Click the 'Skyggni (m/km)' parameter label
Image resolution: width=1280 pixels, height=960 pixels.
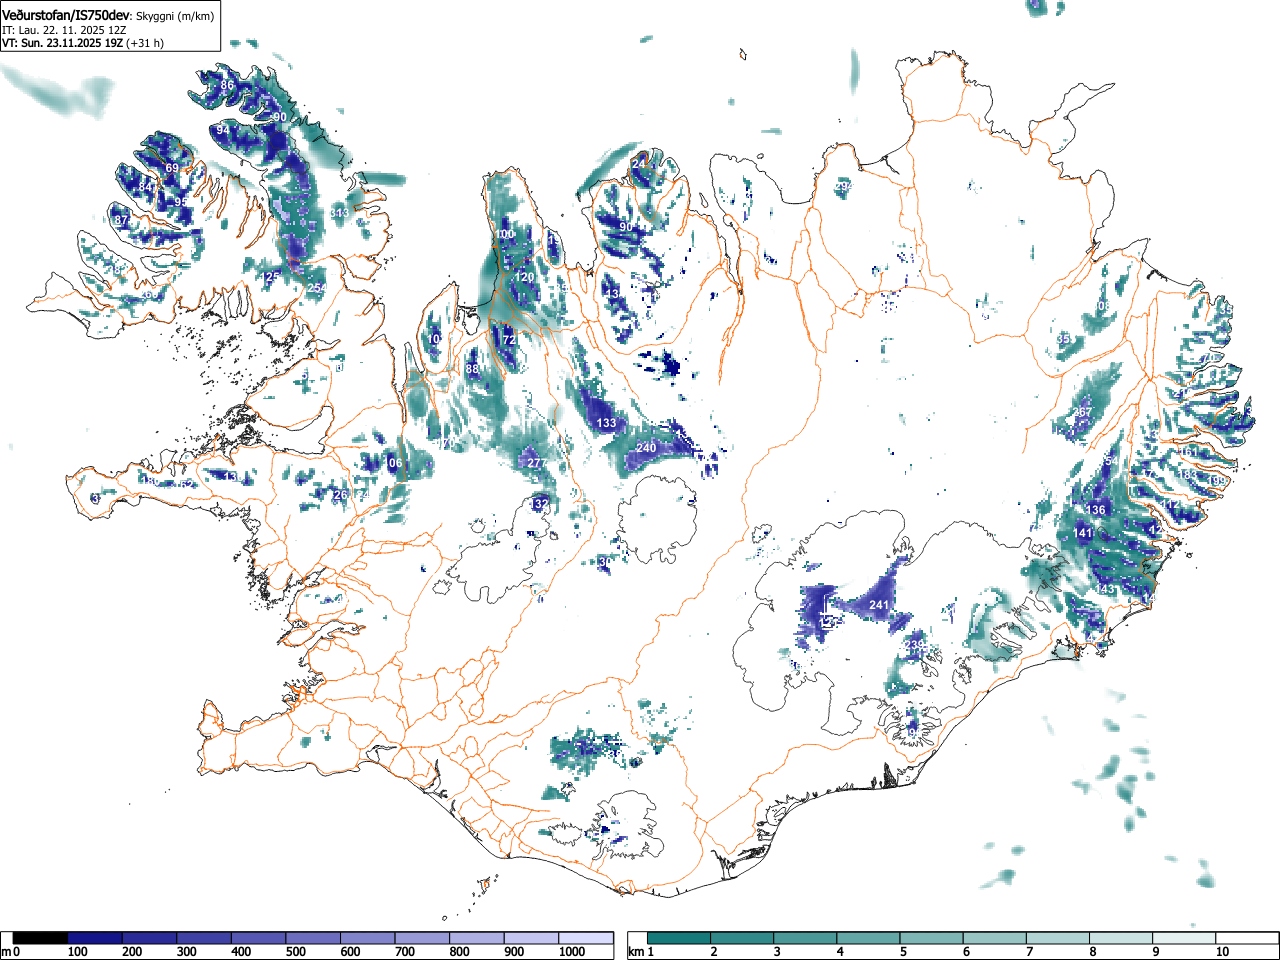pos(175,16)
